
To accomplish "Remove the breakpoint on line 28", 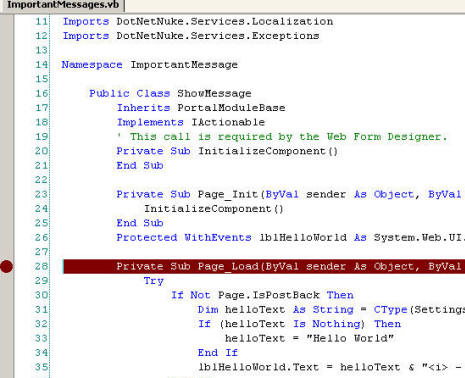I will 6,266.
